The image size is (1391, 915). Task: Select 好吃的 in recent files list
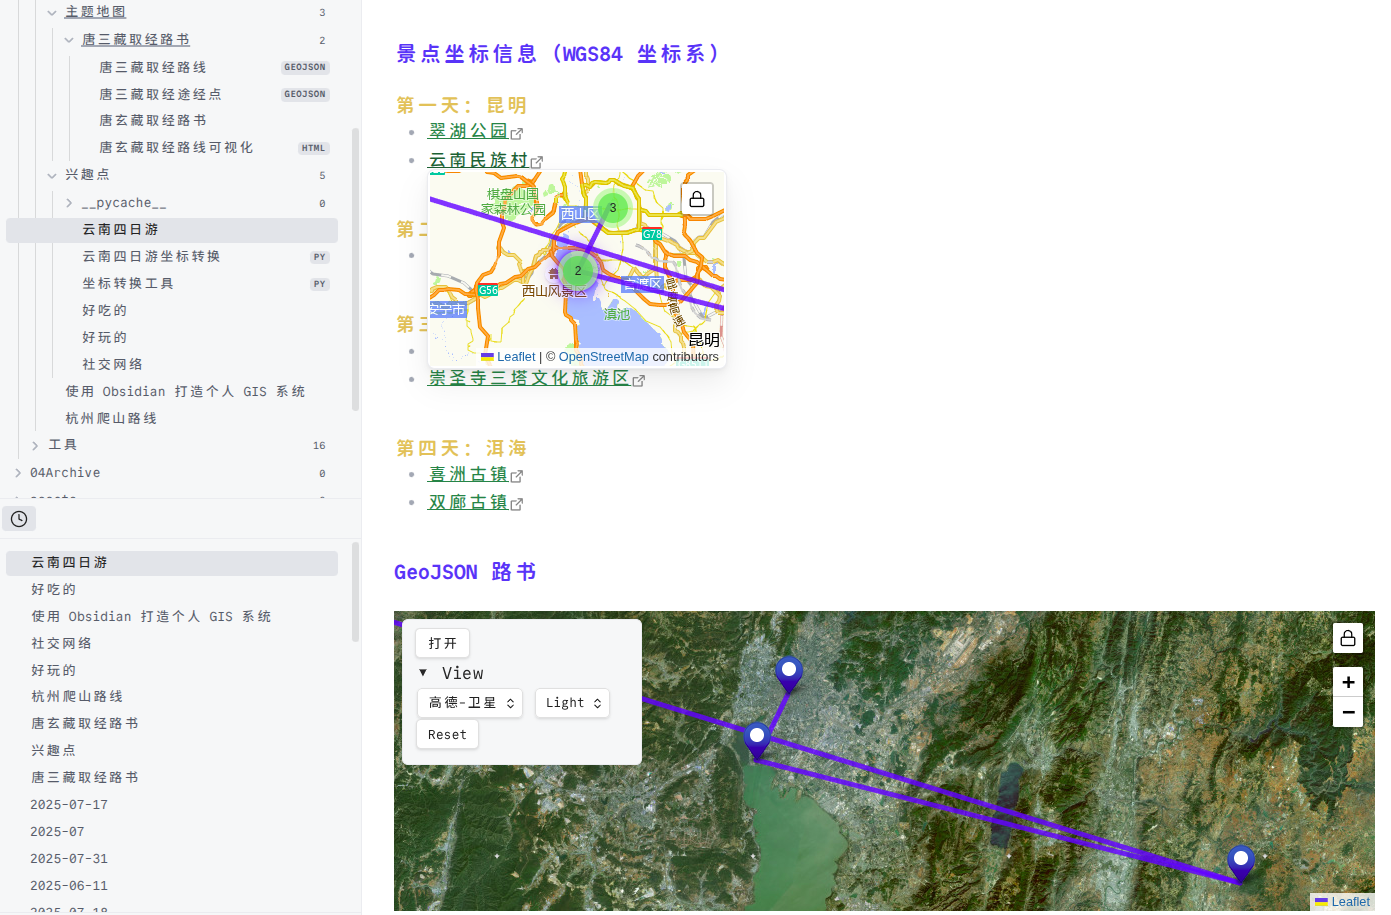54,590
